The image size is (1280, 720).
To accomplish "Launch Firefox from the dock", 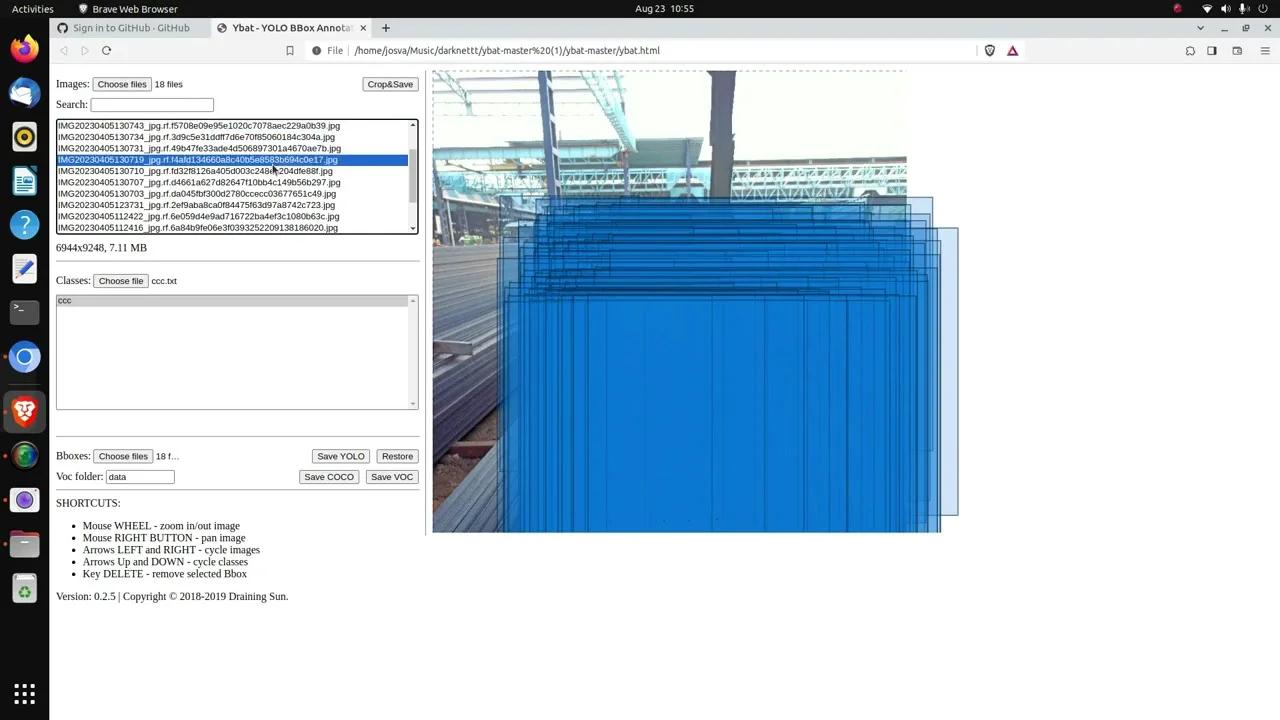I will point(25,49).
